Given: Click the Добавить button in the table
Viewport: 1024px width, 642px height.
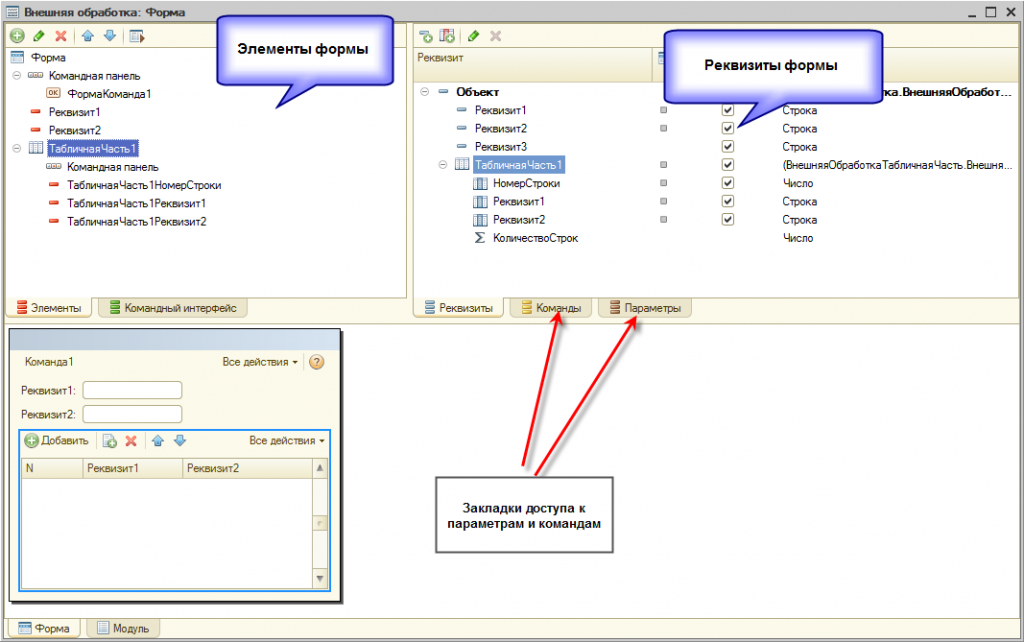Looking at the screenshot, I should 57,441.
